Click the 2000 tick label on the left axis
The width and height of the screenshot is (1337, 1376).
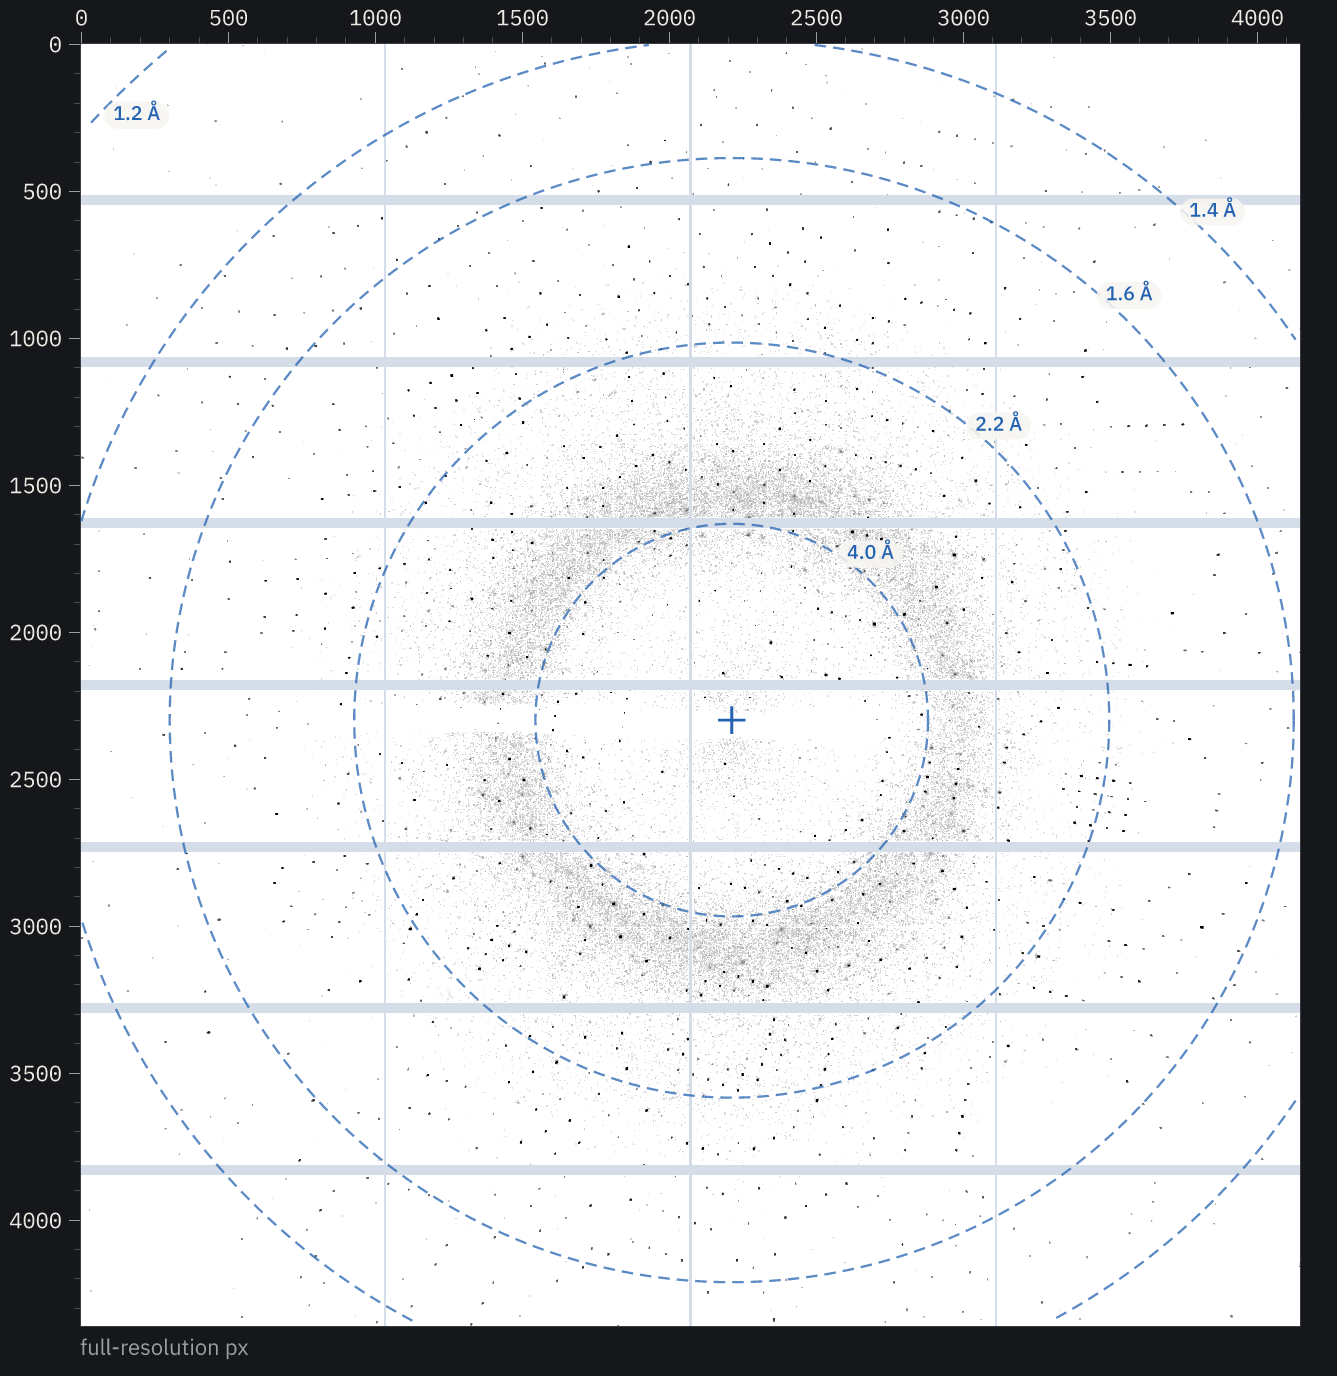(x=36, y=633)
